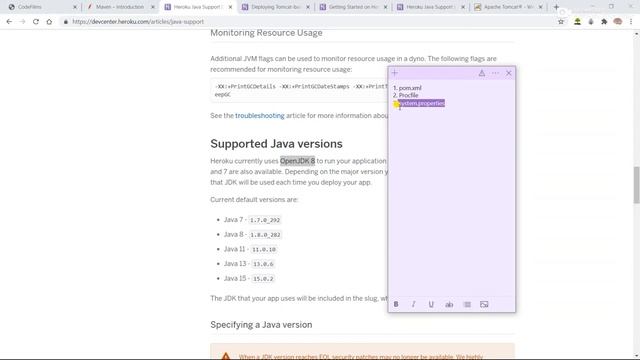Open the Chrome three-dot menu

tap(631, 22)
